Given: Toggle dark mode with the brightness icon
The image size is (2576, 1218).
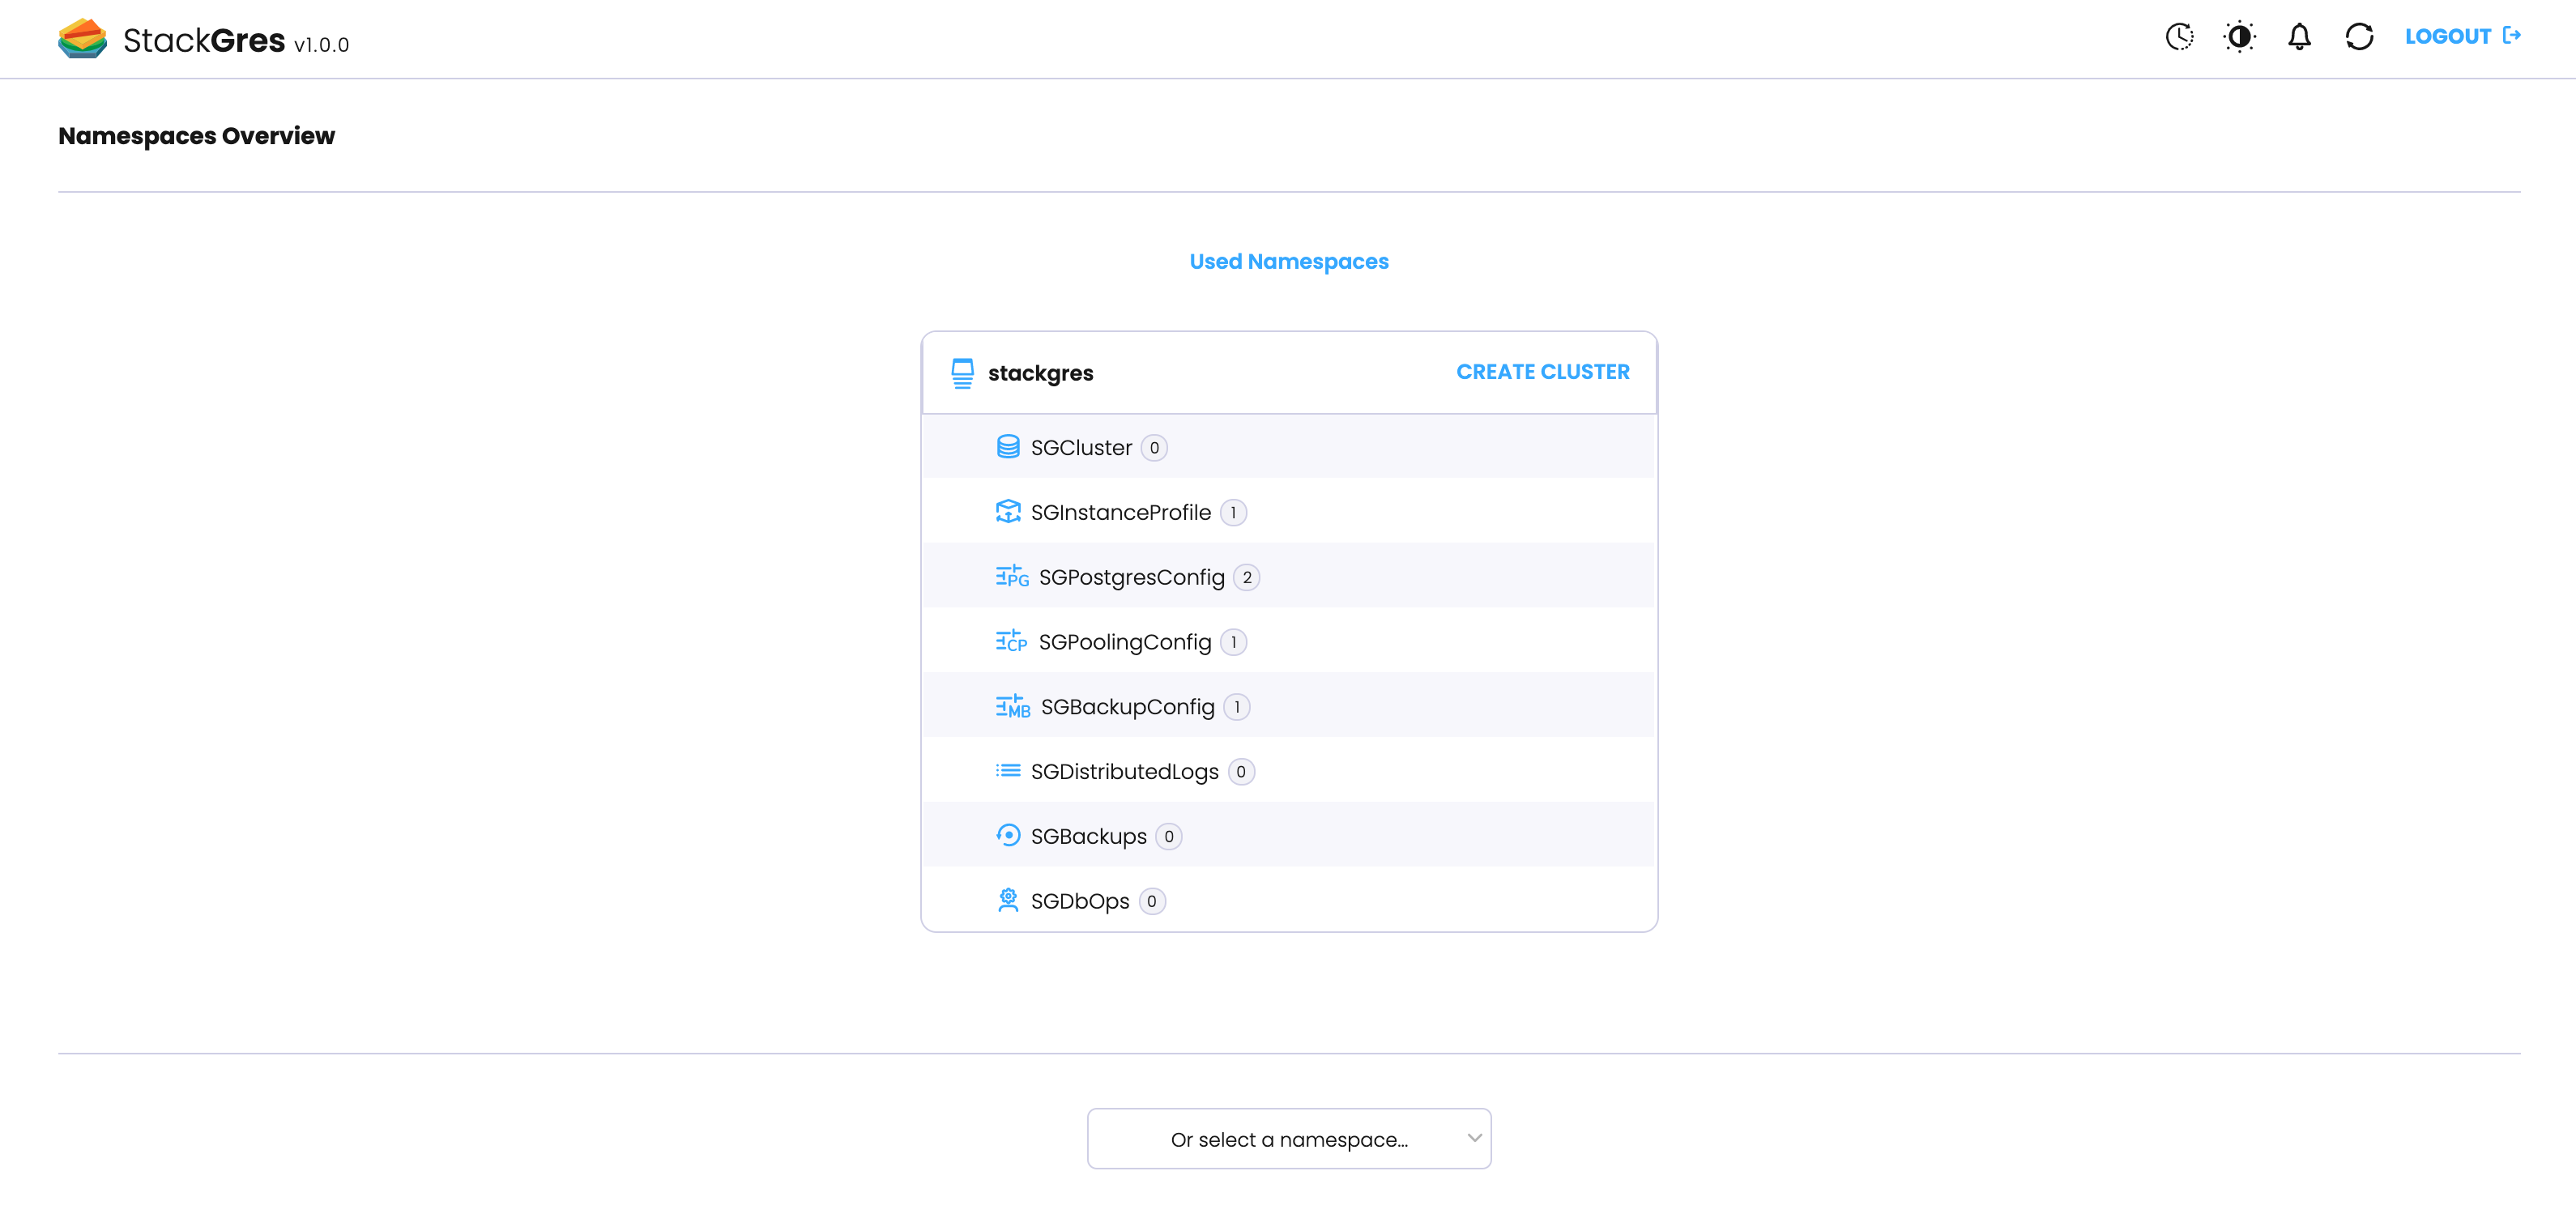Looking at the screenshot, I should 2239,36.
